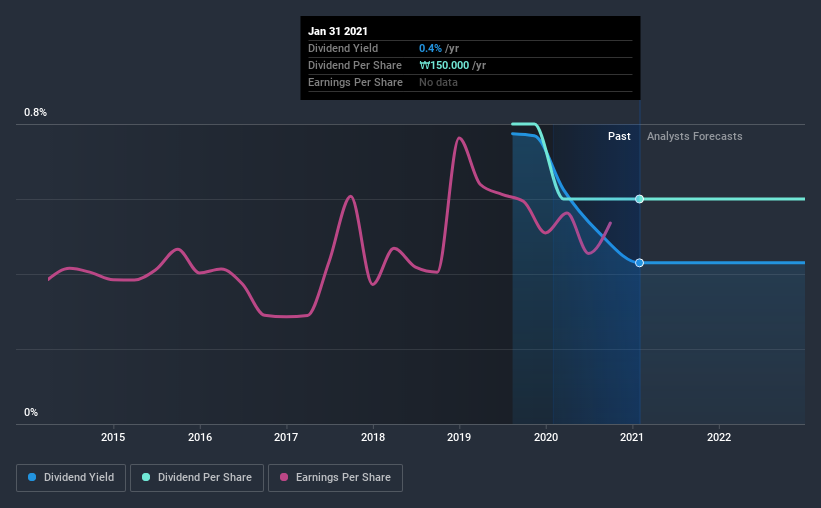Click the teal Dividend Per Share legend dot
821x508 pixels.
coord(146,477)
